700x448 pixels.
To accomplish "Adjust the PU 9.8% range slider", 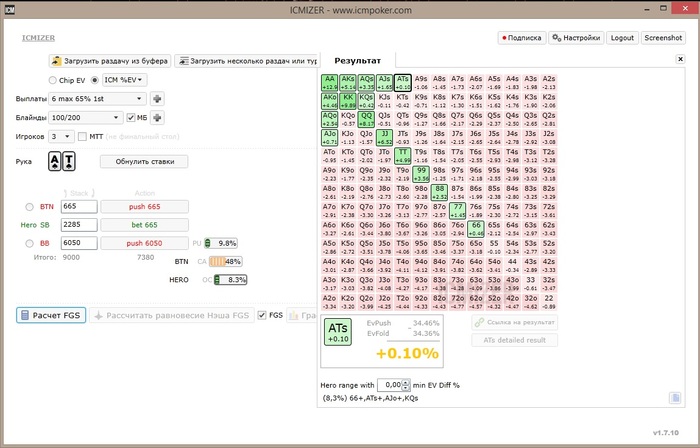I will pos(221,243).
